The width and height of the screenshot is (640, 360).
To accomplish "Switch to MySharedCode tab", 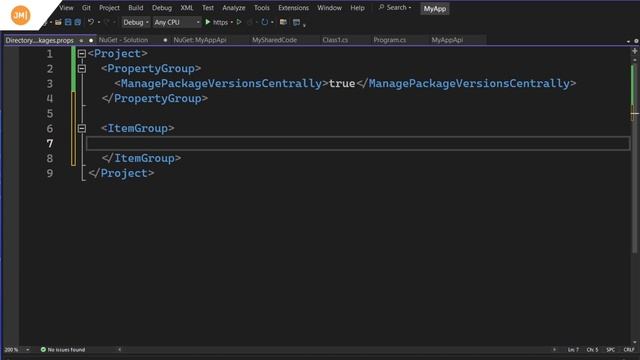I will pyautogui.click(x=274, y=40).
